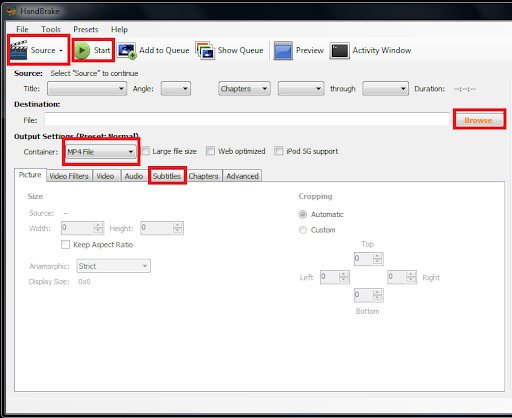Select the Custom cropping radio button
The width and height of the screenshot is (512, 418).
[x=303, y=230]
